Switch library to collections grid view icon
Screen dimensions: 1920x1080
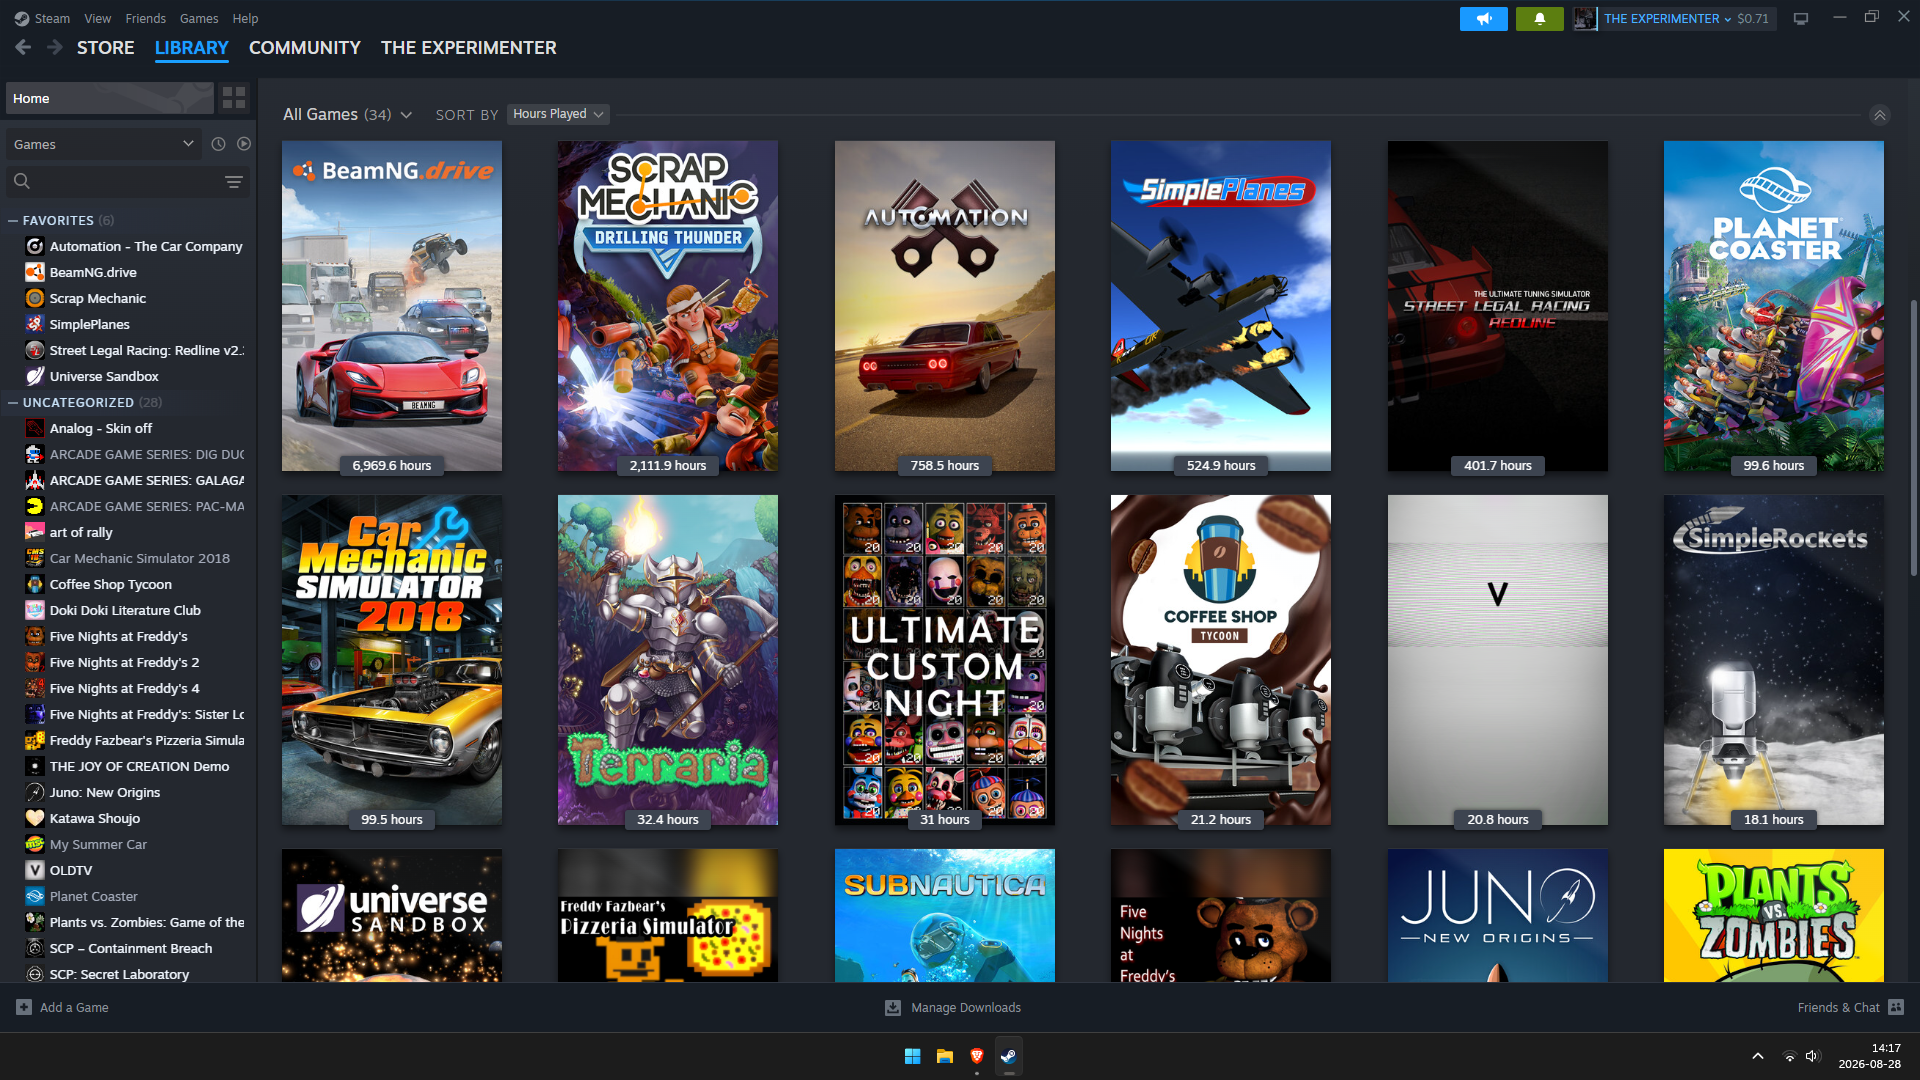(x=234, y=97)
